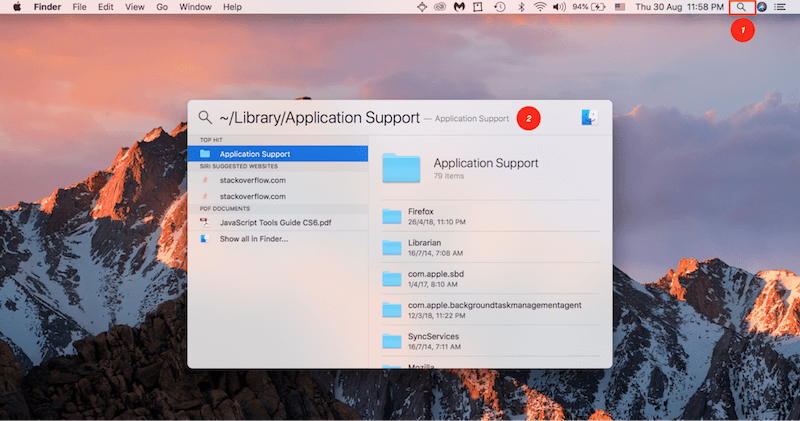Select the SyncServices folder
800x421 pixels.
[x=491, y=341]
